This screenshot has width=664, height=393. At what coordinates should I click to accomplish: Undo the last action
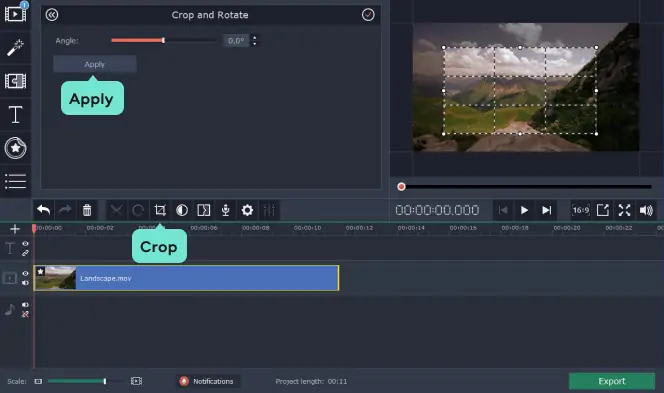pos(43,210)
